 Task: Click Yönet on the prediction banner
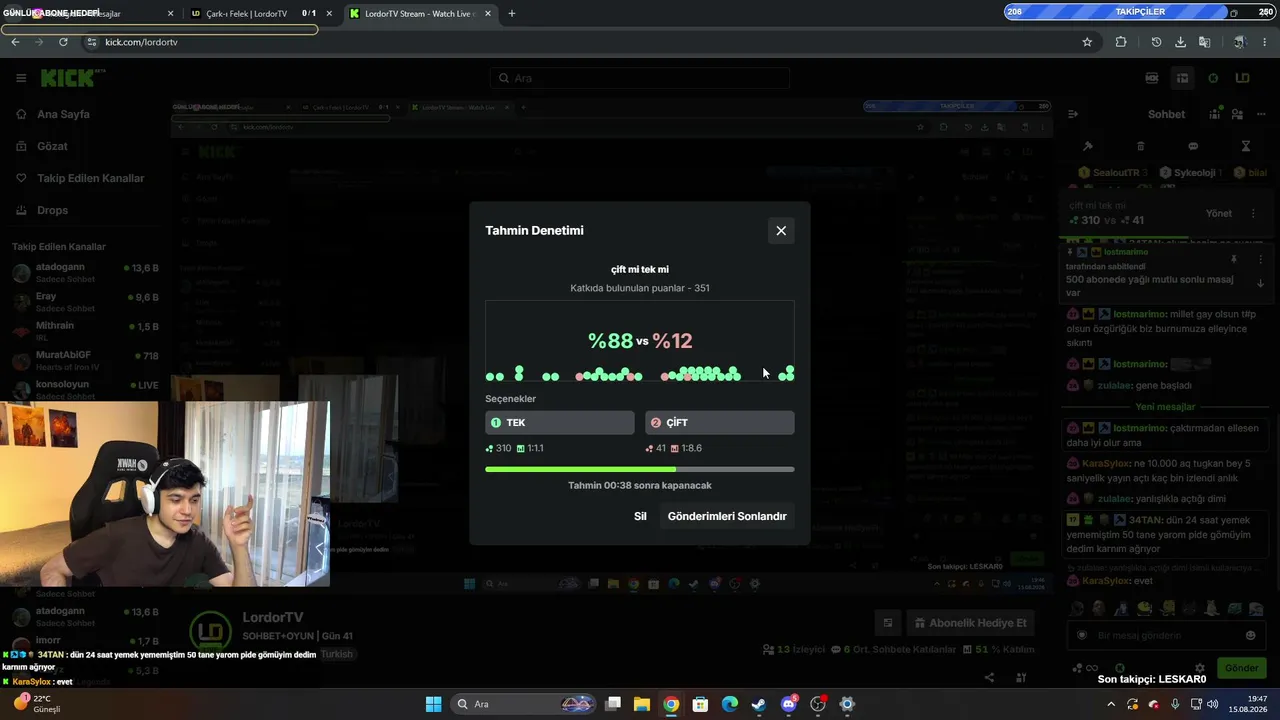pos(1219,213)
